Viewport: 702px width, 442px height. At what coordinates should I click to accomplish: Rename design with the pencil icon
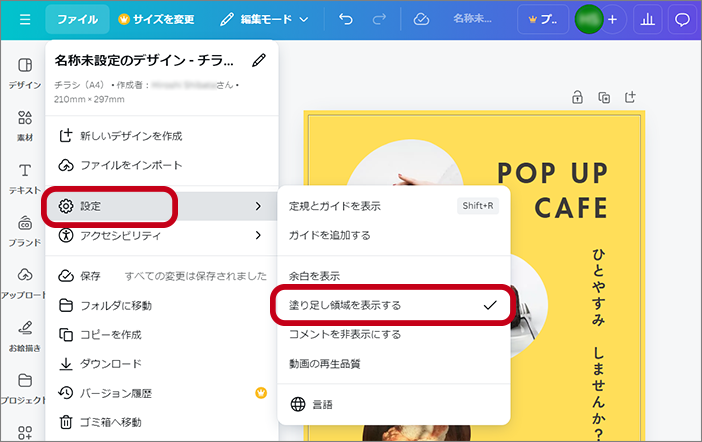259,60
